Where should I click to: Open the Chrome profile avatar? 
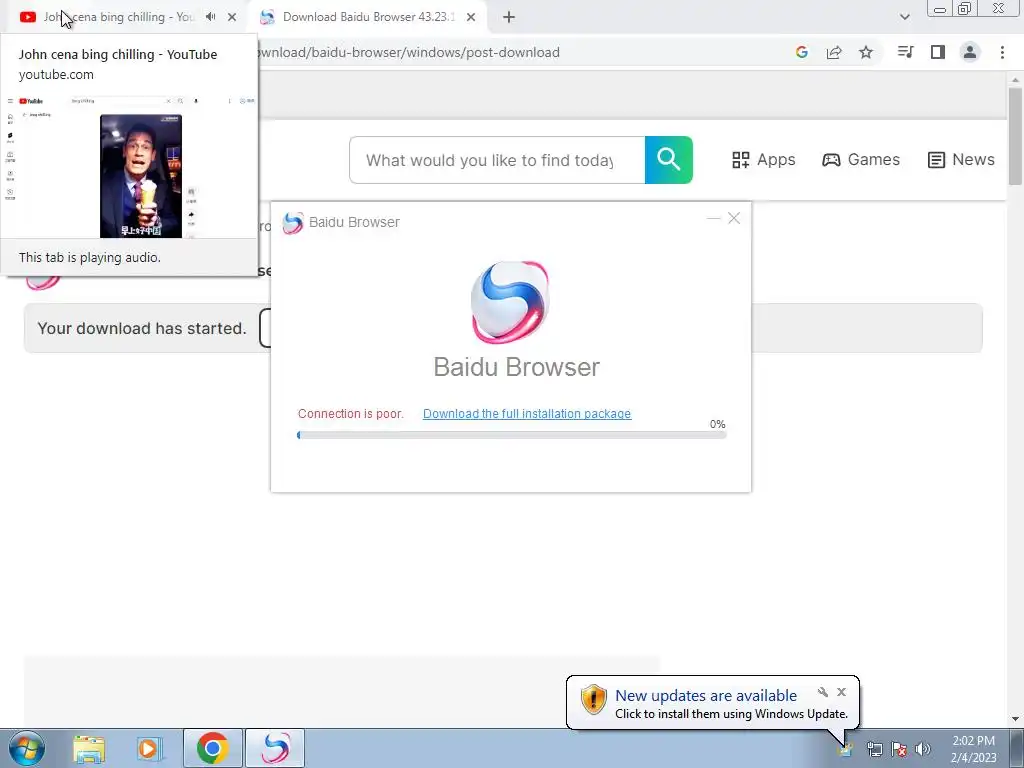970,52
